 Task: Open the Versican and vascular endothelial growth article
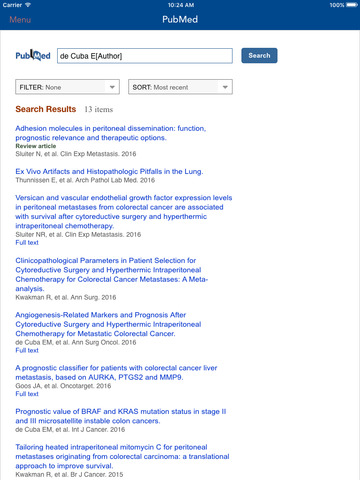pyautogui.click(x=124, y=212)
